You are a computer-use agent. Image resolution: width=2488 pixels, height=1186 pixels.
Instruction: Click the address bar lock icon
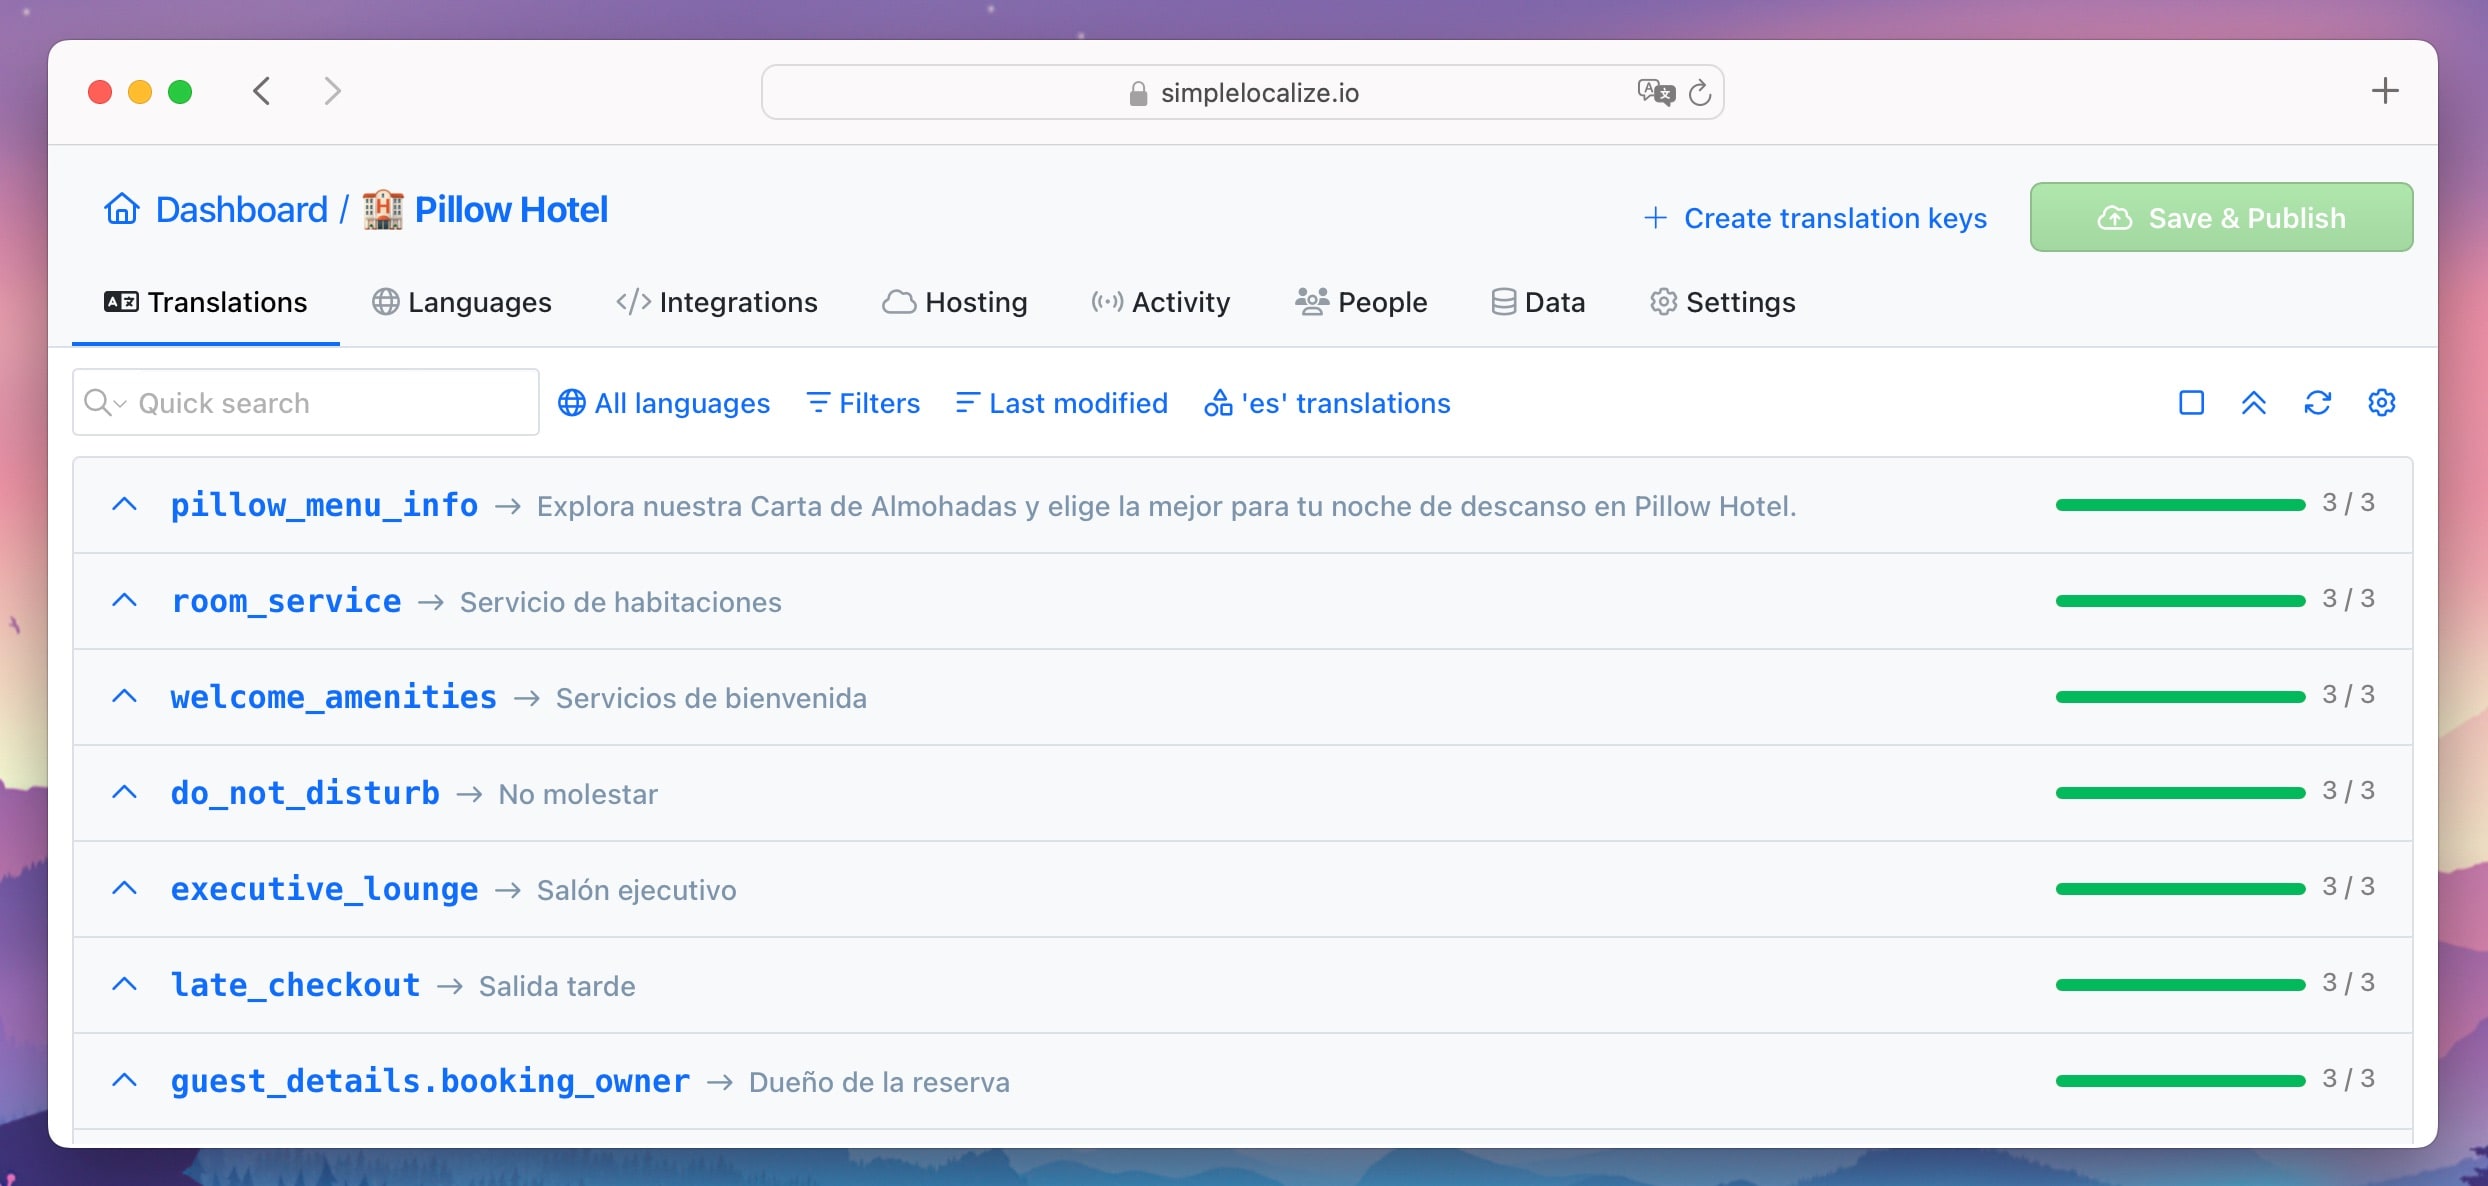coord(1138,93)
